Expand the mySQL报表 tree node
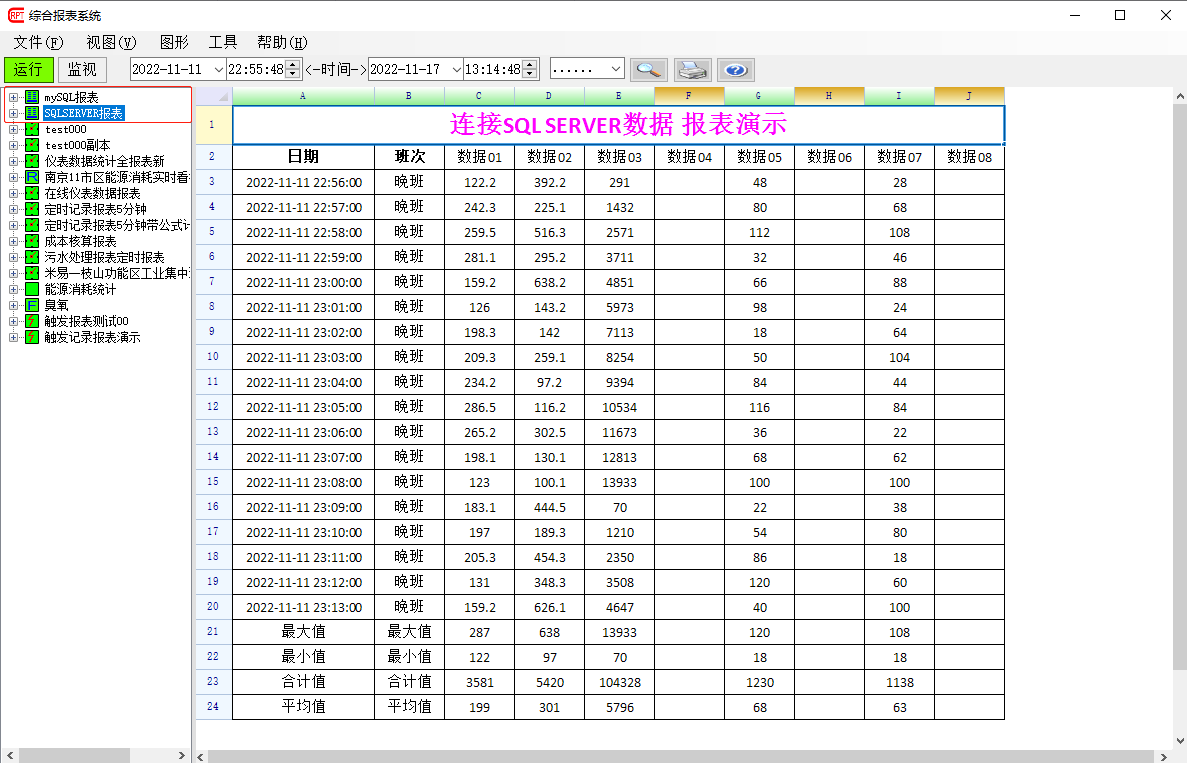1187x763 pixels. pos(14,97)
